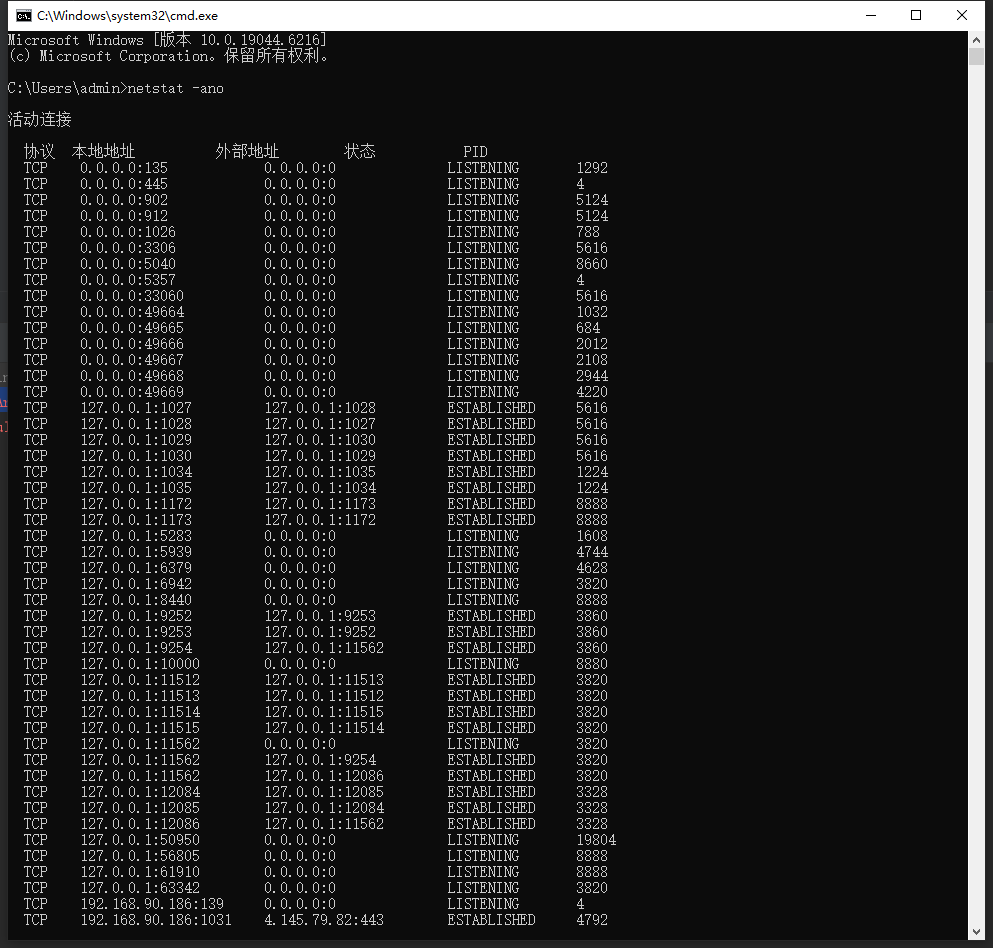Screen dimensions: 993x948
Task: Click the column header '外部地址'
Action: click(247, 151)
